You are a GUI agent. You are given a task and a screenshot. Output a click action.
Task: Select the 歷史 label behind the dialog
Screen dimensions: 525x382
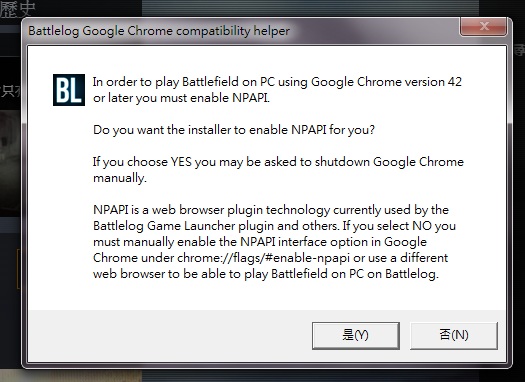coord(17,9)
